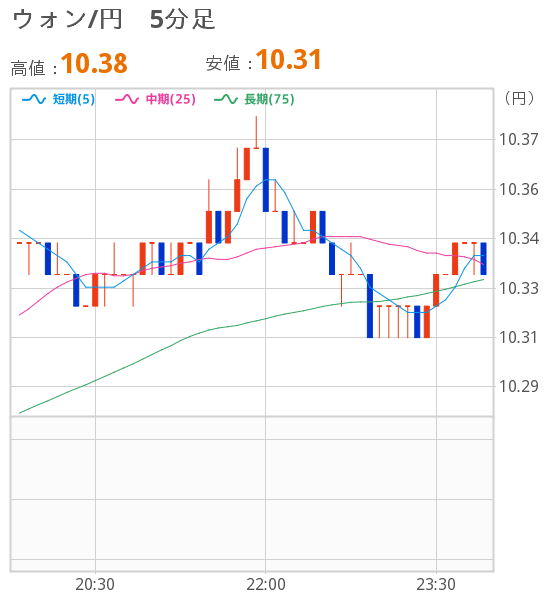Click the tall blue candlestick at 22:00
The image size is (560, 600).
point(266,179)
